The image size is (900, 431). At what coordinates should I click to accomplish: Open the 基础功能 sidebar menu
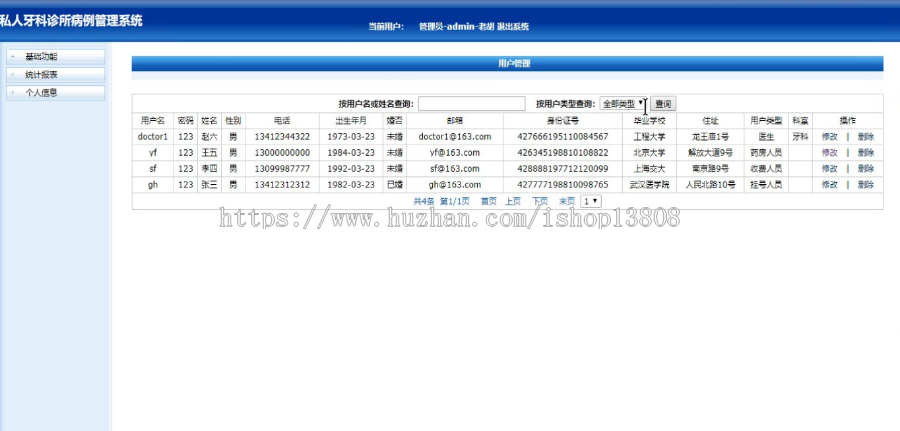coord(55,57)
